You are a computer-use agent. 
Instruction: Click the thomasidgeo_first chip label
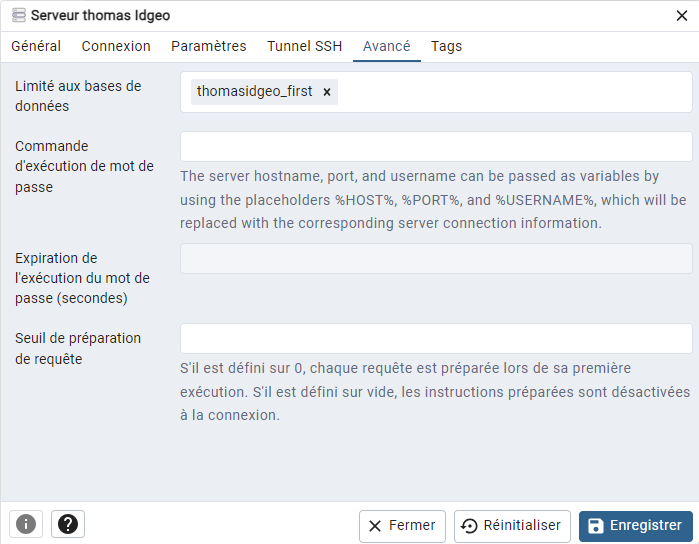pos(254,92)
